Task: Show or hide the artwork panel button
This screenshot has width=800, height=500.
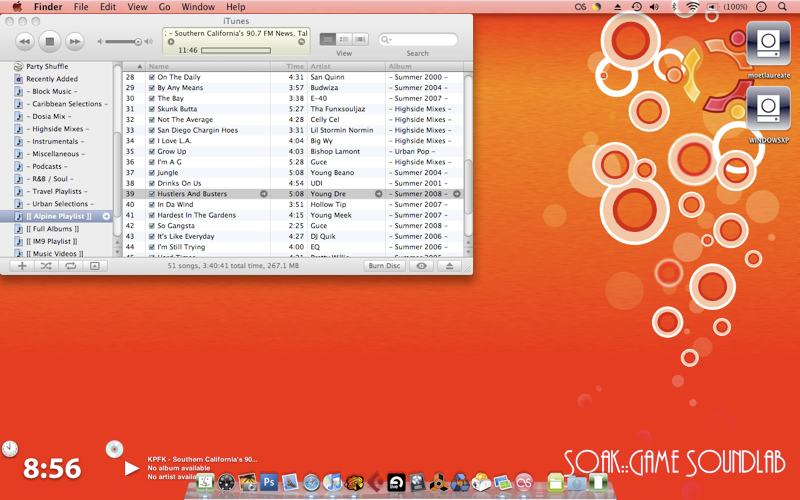Action: point(95,266)
